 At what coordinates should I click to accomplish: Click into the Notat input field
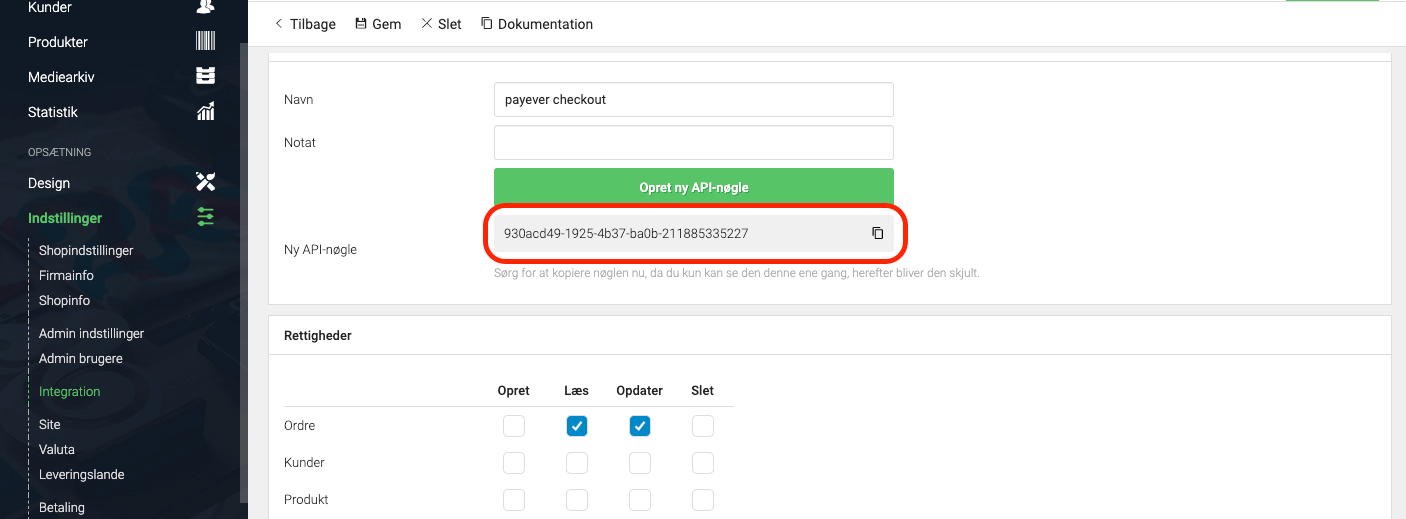pyautogui.click(x=694, y=142)
